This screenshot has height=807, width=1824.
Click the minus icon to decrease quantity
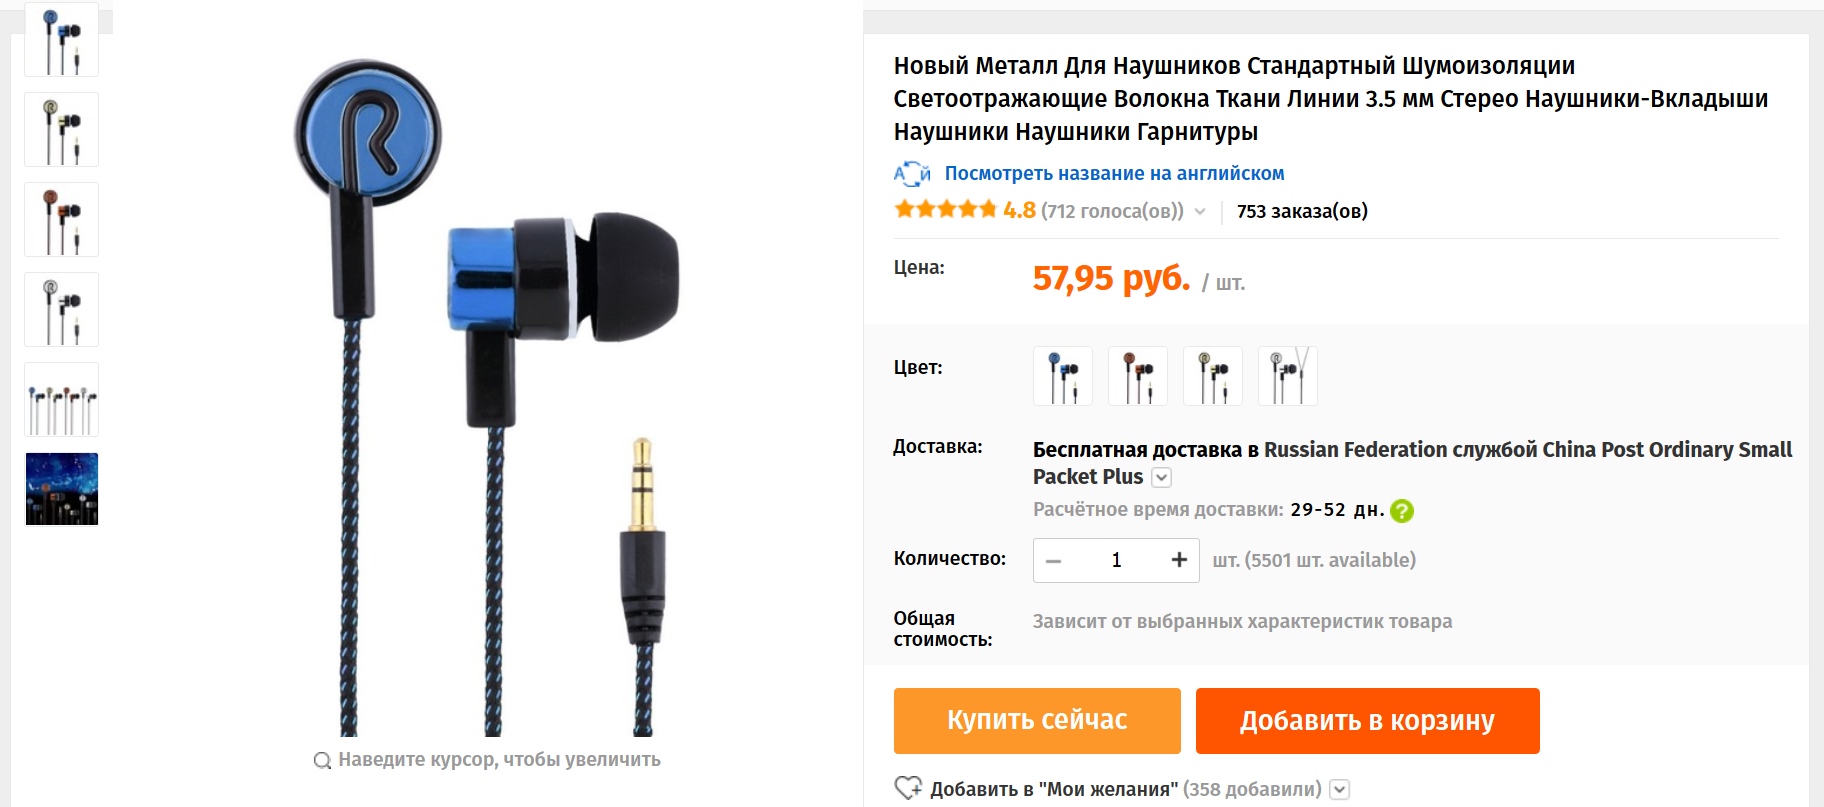click(1053, 561)
